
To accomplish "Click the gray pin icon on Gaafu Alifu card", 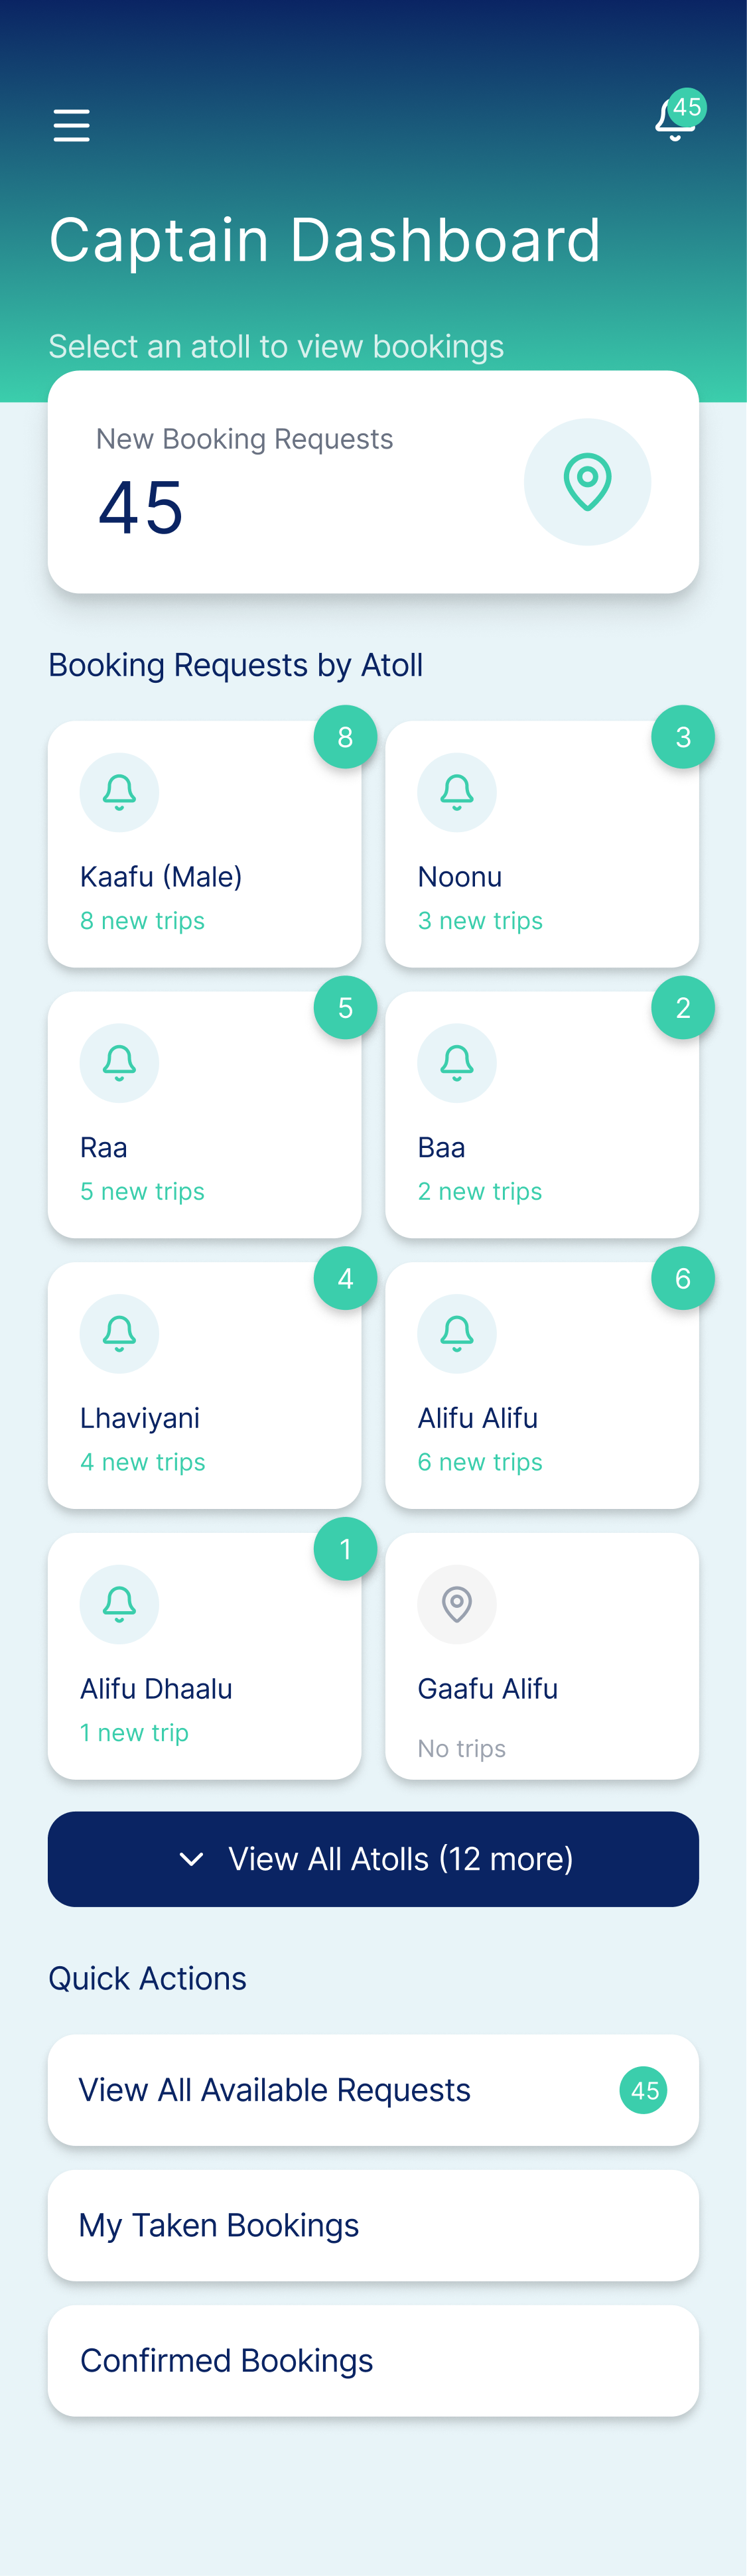I will pos(457,1604).
